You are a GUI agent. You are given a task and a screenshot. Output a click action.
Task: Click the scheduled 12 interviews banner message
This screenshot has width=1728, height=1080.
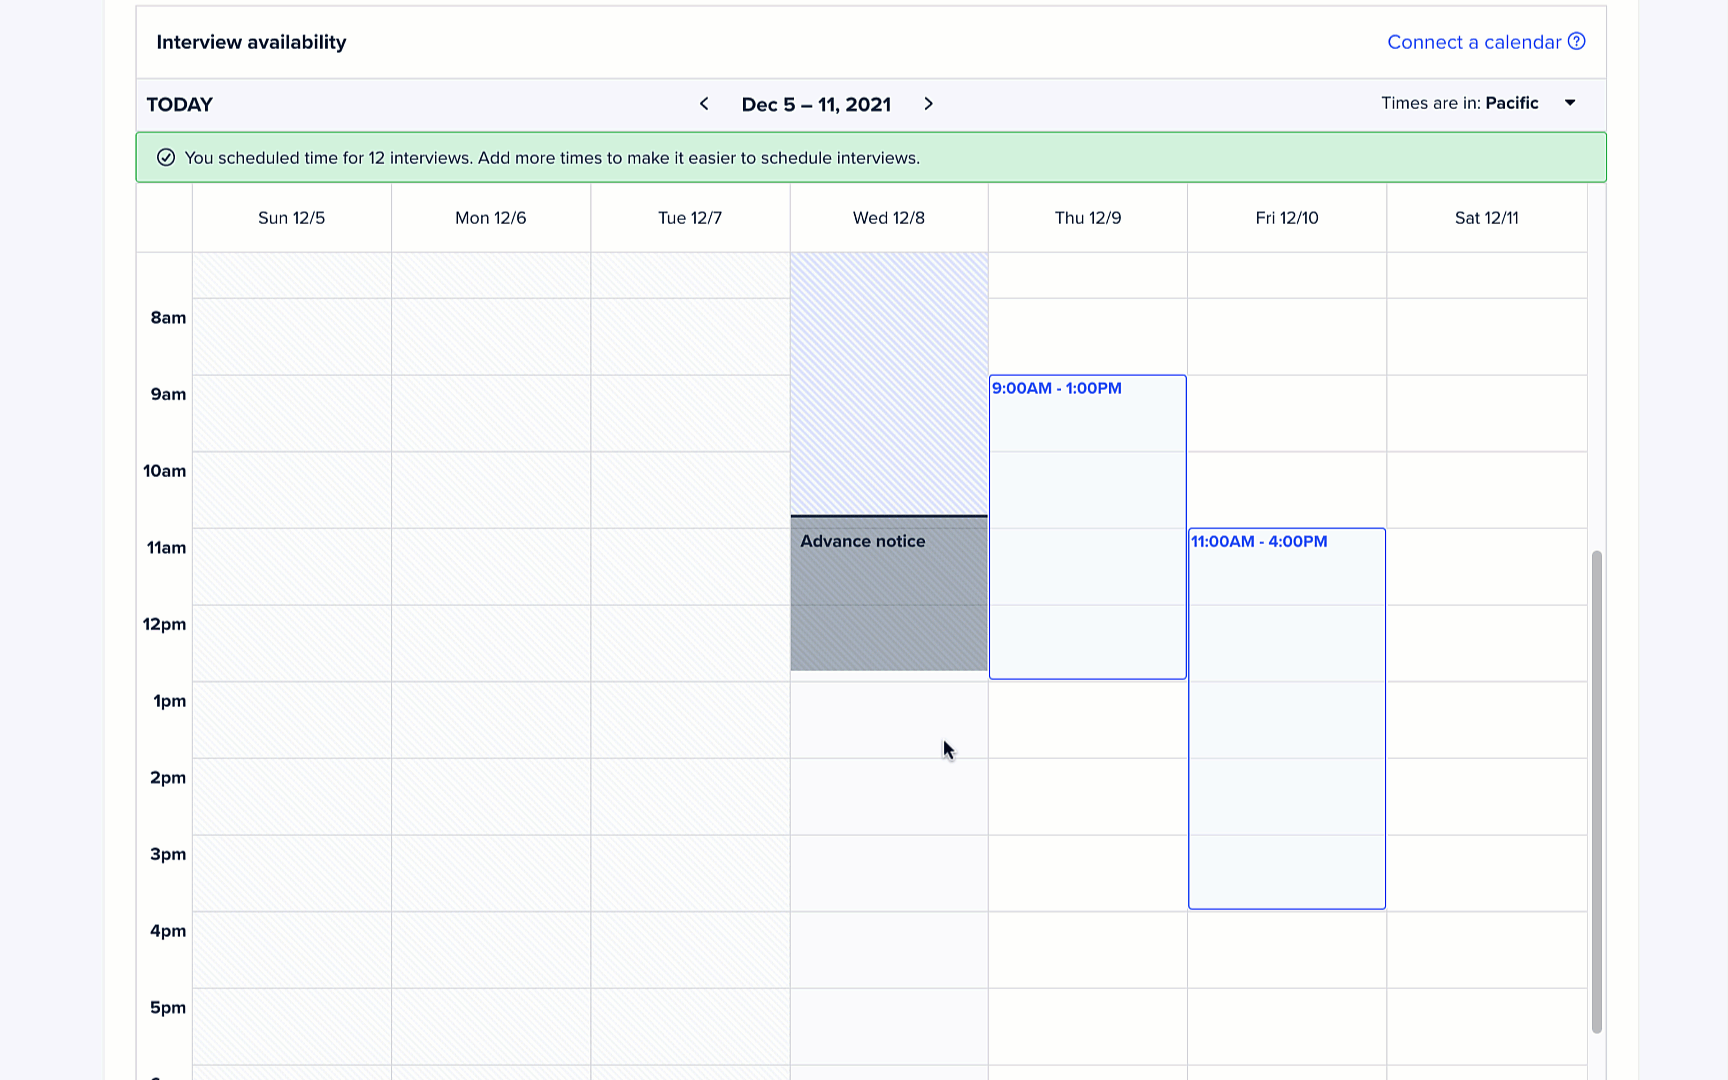click(552, 158)
